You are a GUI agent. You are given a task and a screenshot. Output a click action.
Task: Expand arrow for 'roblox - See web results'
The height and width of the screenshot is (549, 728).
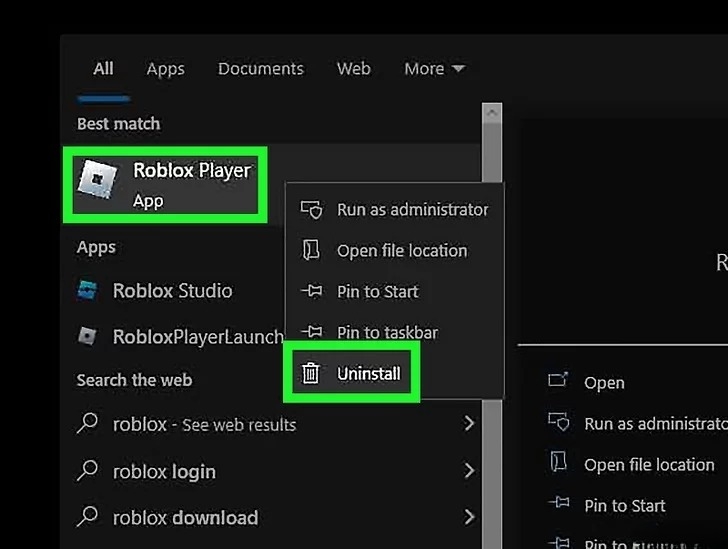click(469, 423)
